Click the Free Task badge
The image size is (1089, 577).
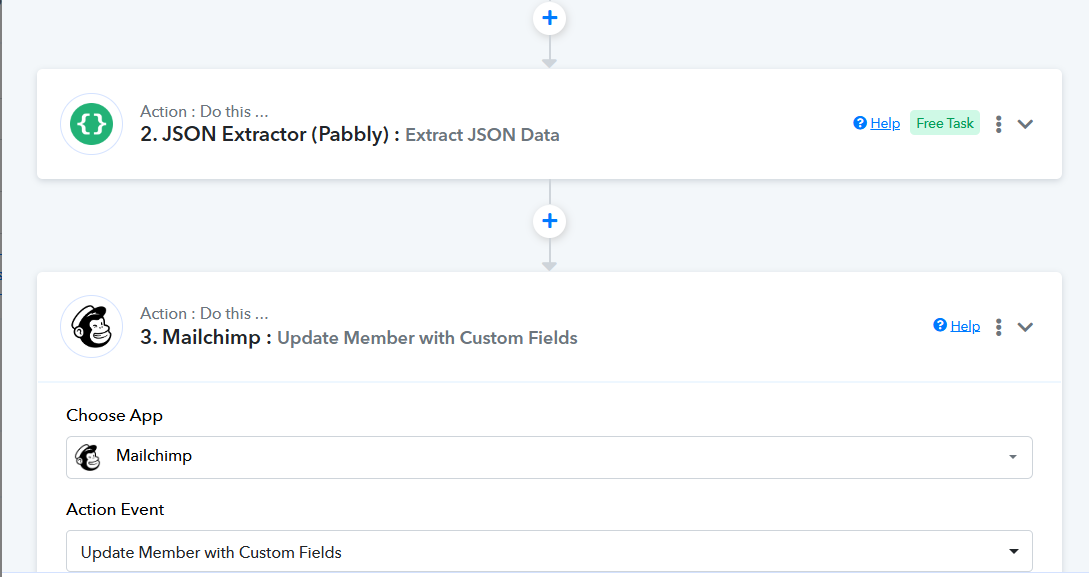pyautogui.click(x=945, y=123)
